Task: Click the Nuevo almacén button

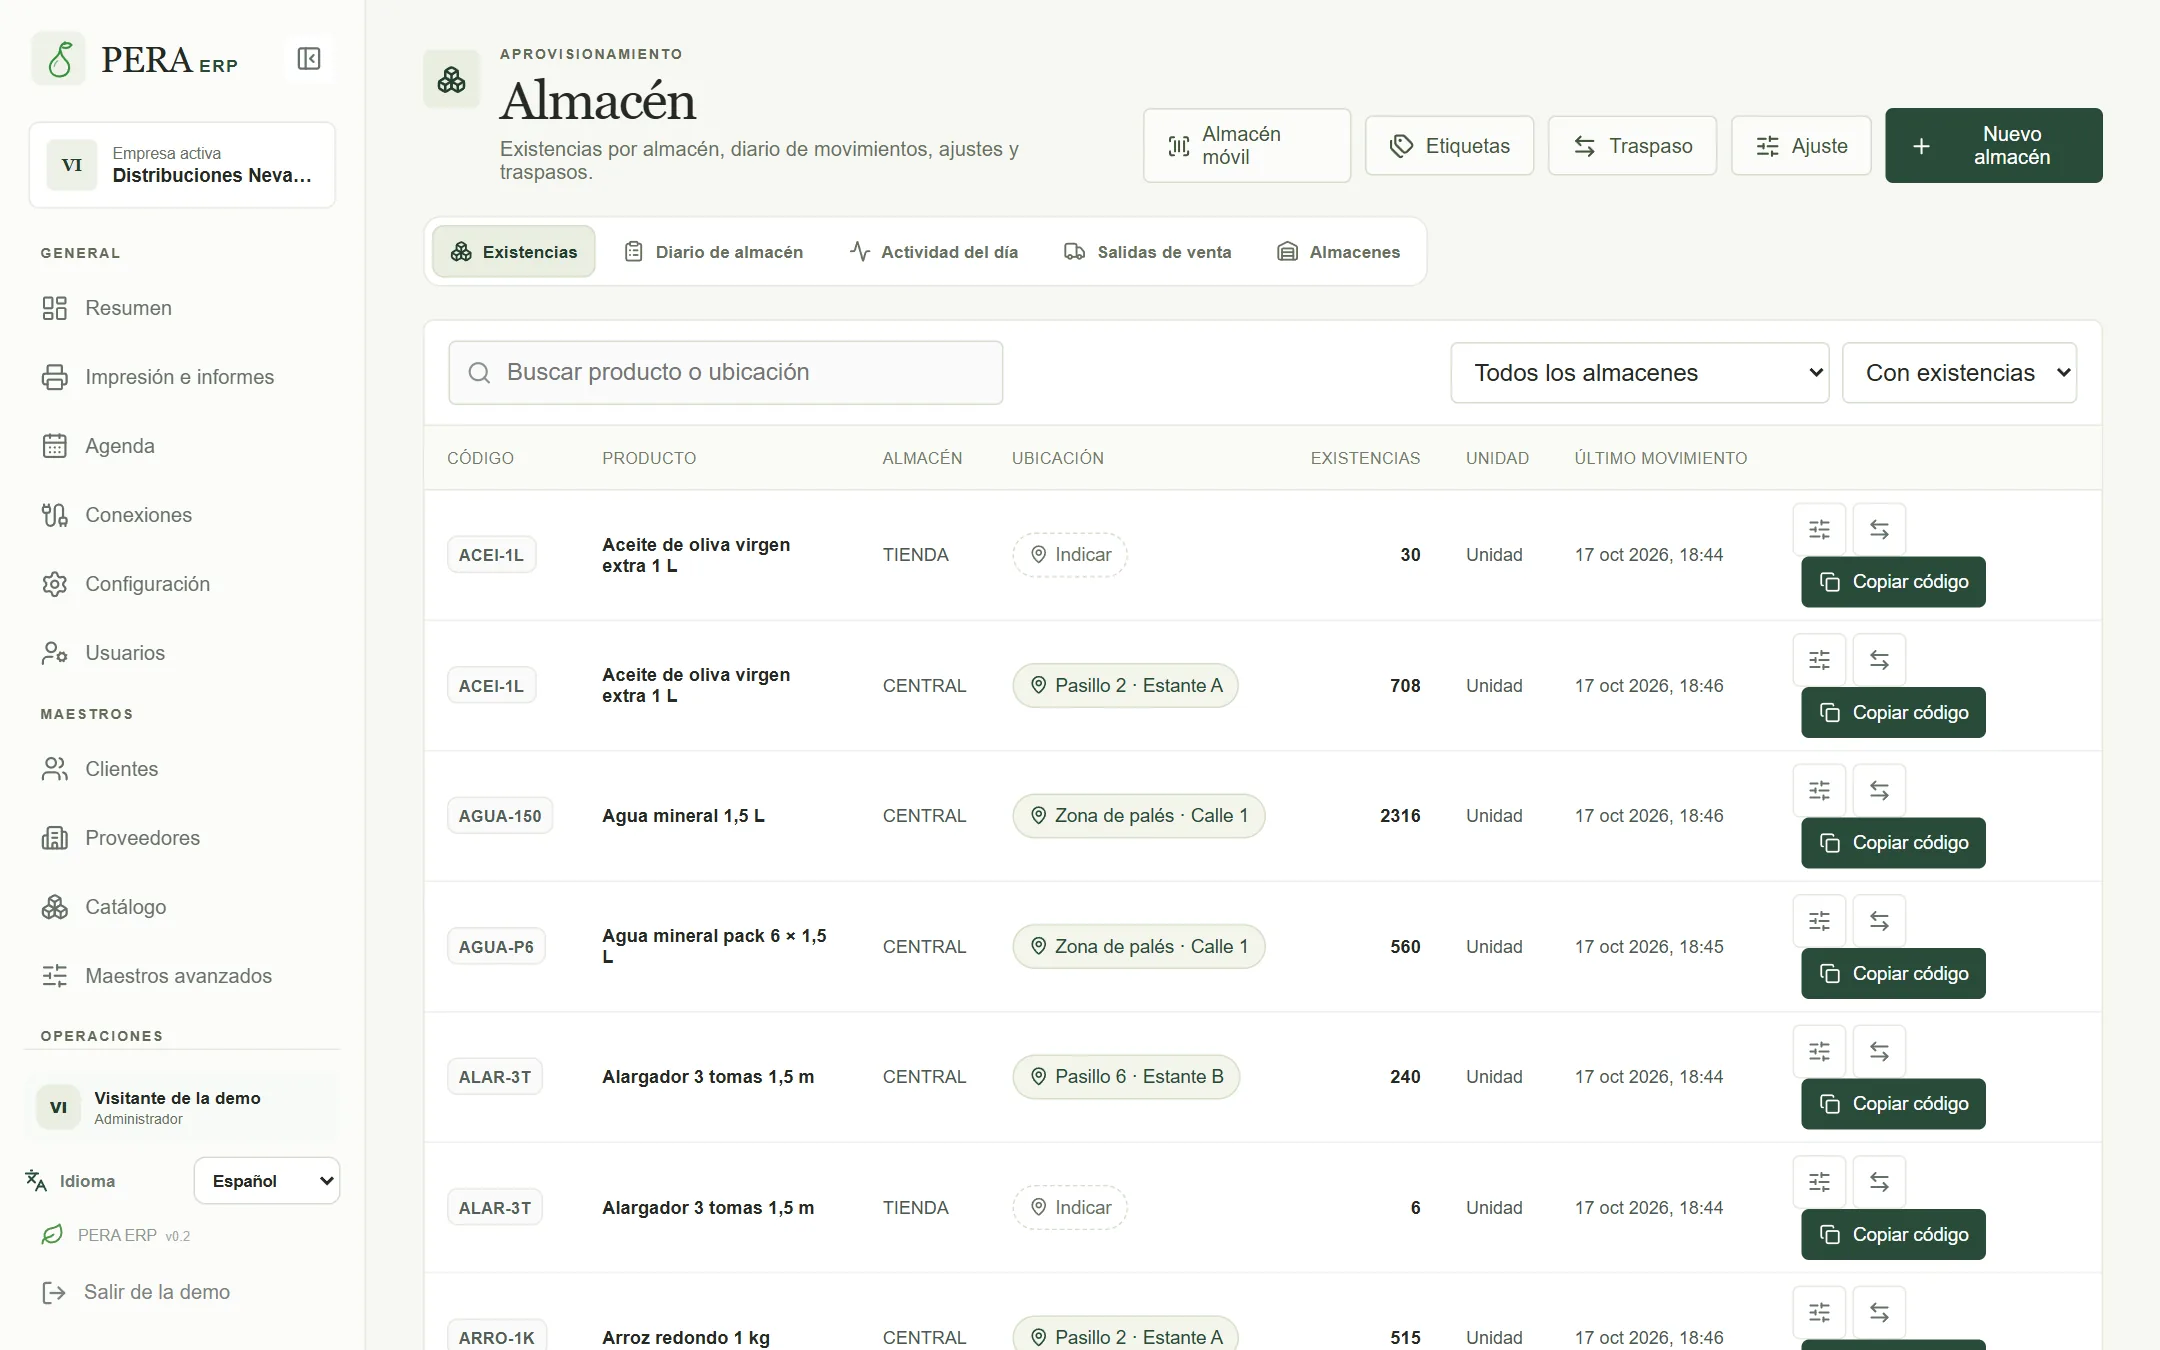Action: pyautogui.click(x=1993, y=146)
